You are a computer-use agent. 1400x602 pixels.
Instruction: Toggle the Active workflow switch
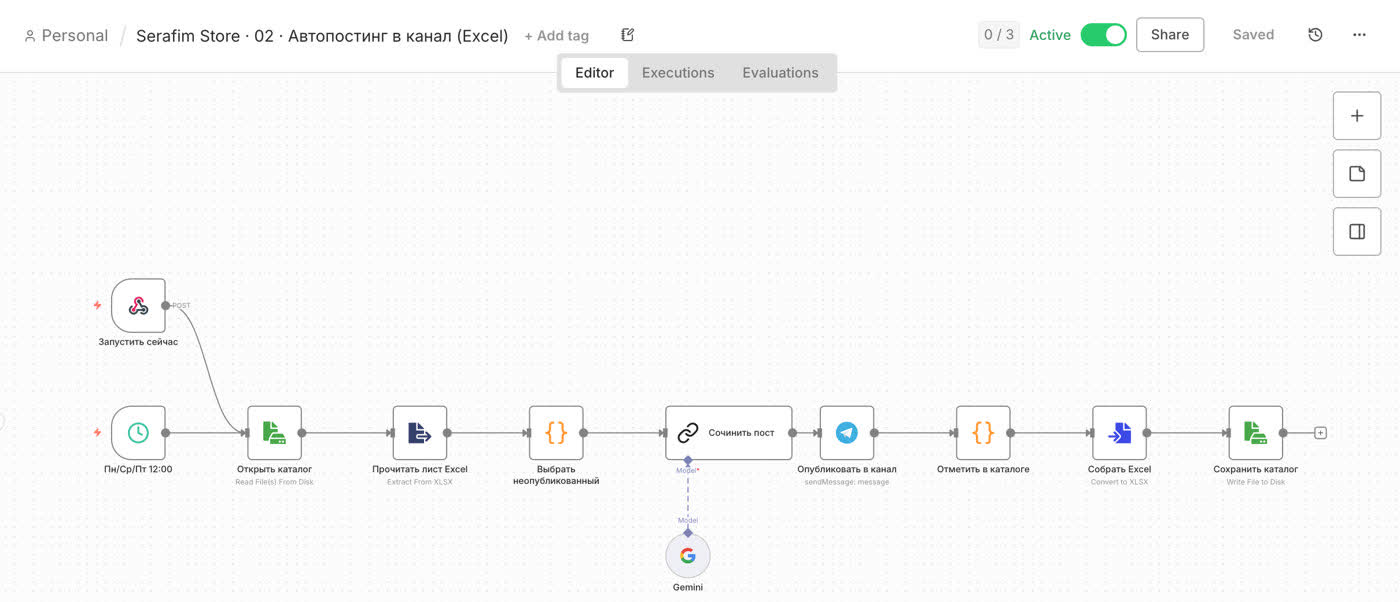[1104, 35]
